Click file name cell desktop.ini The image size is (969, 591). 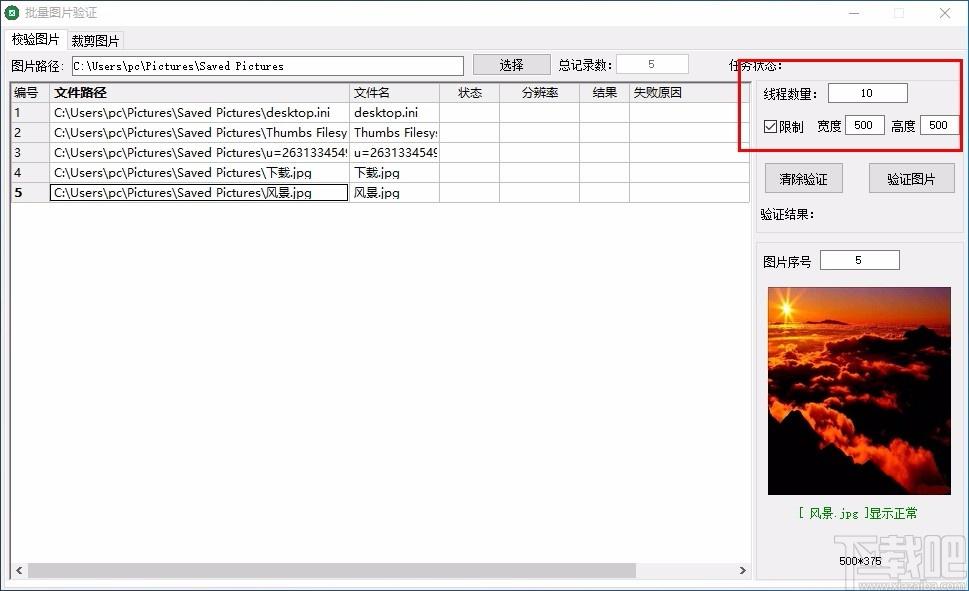click(394, 113)
